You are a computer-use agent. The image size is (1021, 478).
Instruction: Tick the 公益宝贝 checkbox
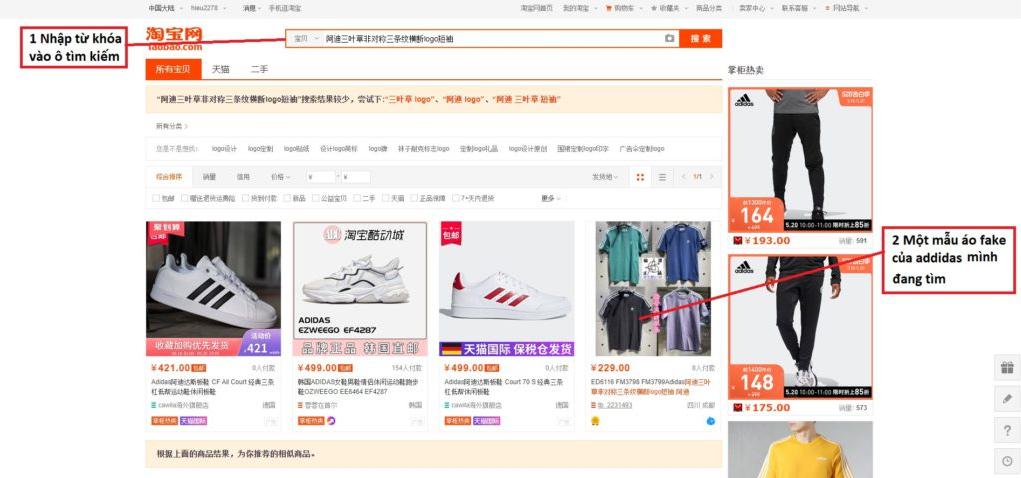coord(316,198)
